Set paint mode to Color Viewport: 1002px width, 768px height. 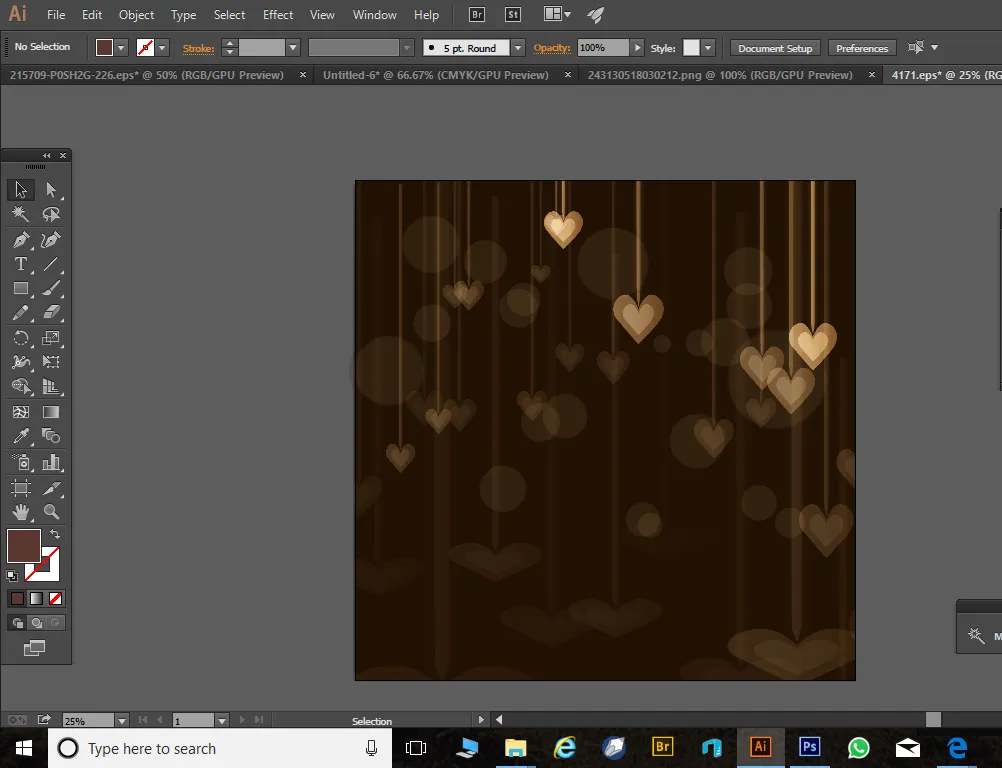(17, 599)
